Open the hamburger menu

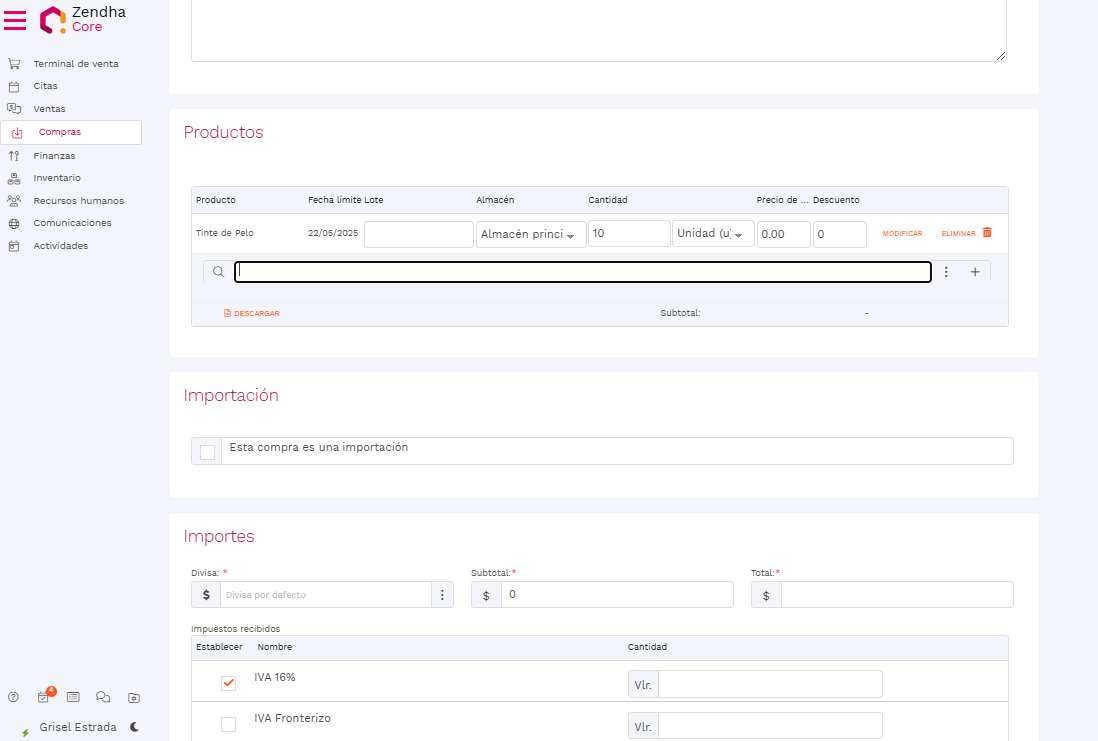tap(15, 20)
